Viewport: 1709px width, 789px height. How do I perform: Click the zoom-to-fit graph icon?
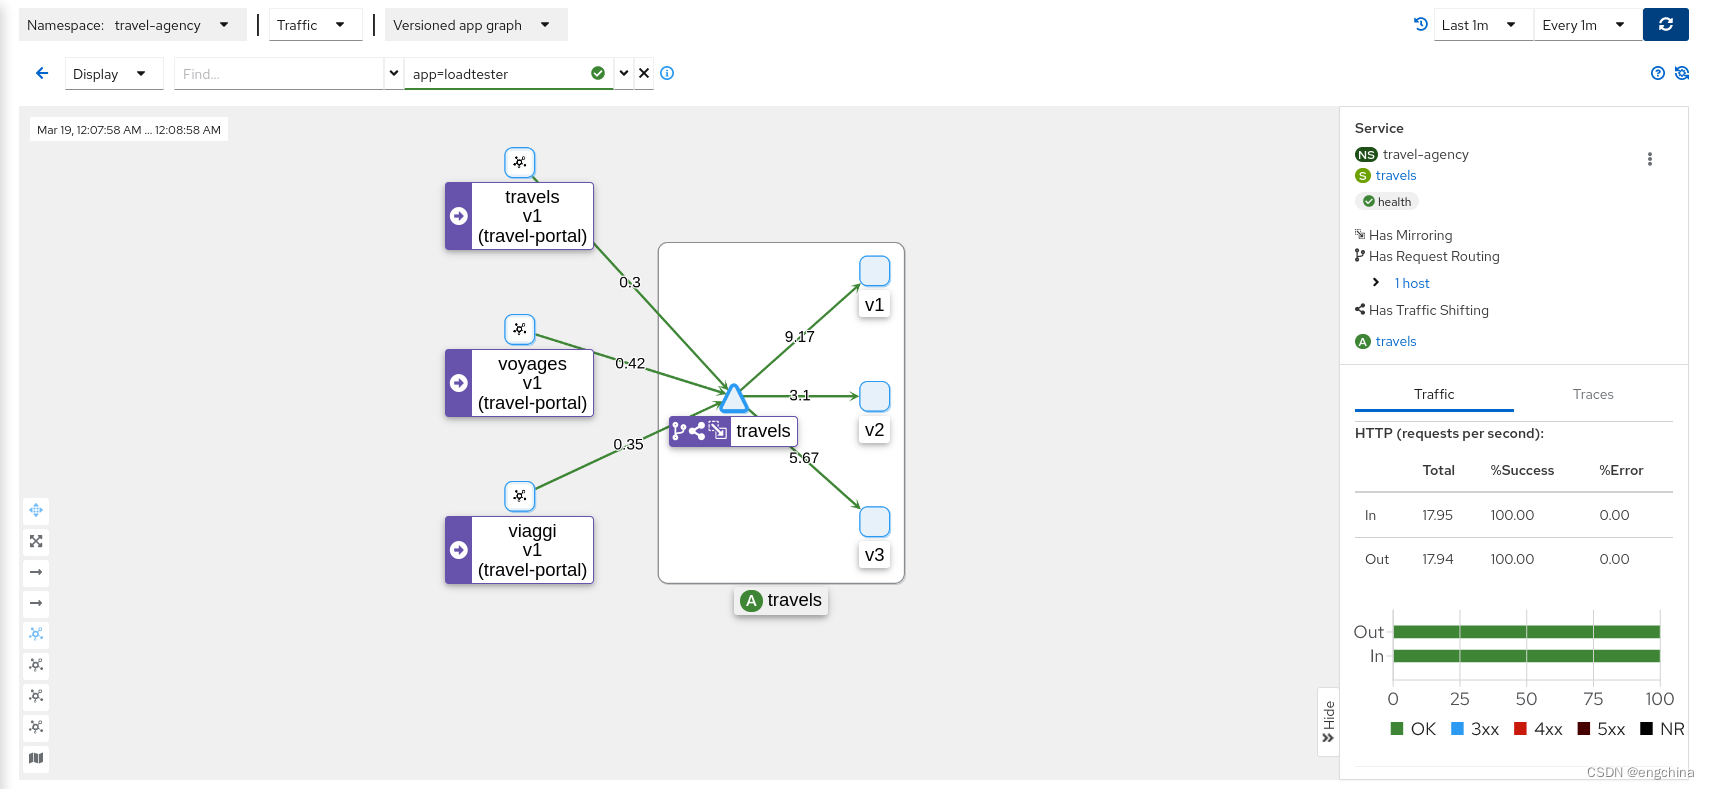36,541
